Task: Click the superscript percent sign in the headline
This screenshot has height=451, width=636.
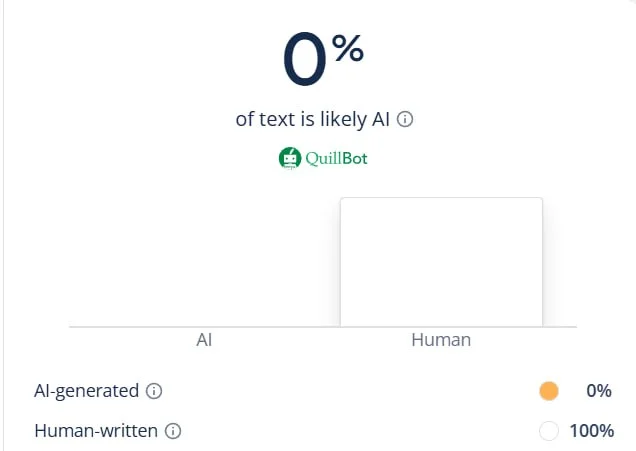Action: pyautogui.click(x=348, y=48)
